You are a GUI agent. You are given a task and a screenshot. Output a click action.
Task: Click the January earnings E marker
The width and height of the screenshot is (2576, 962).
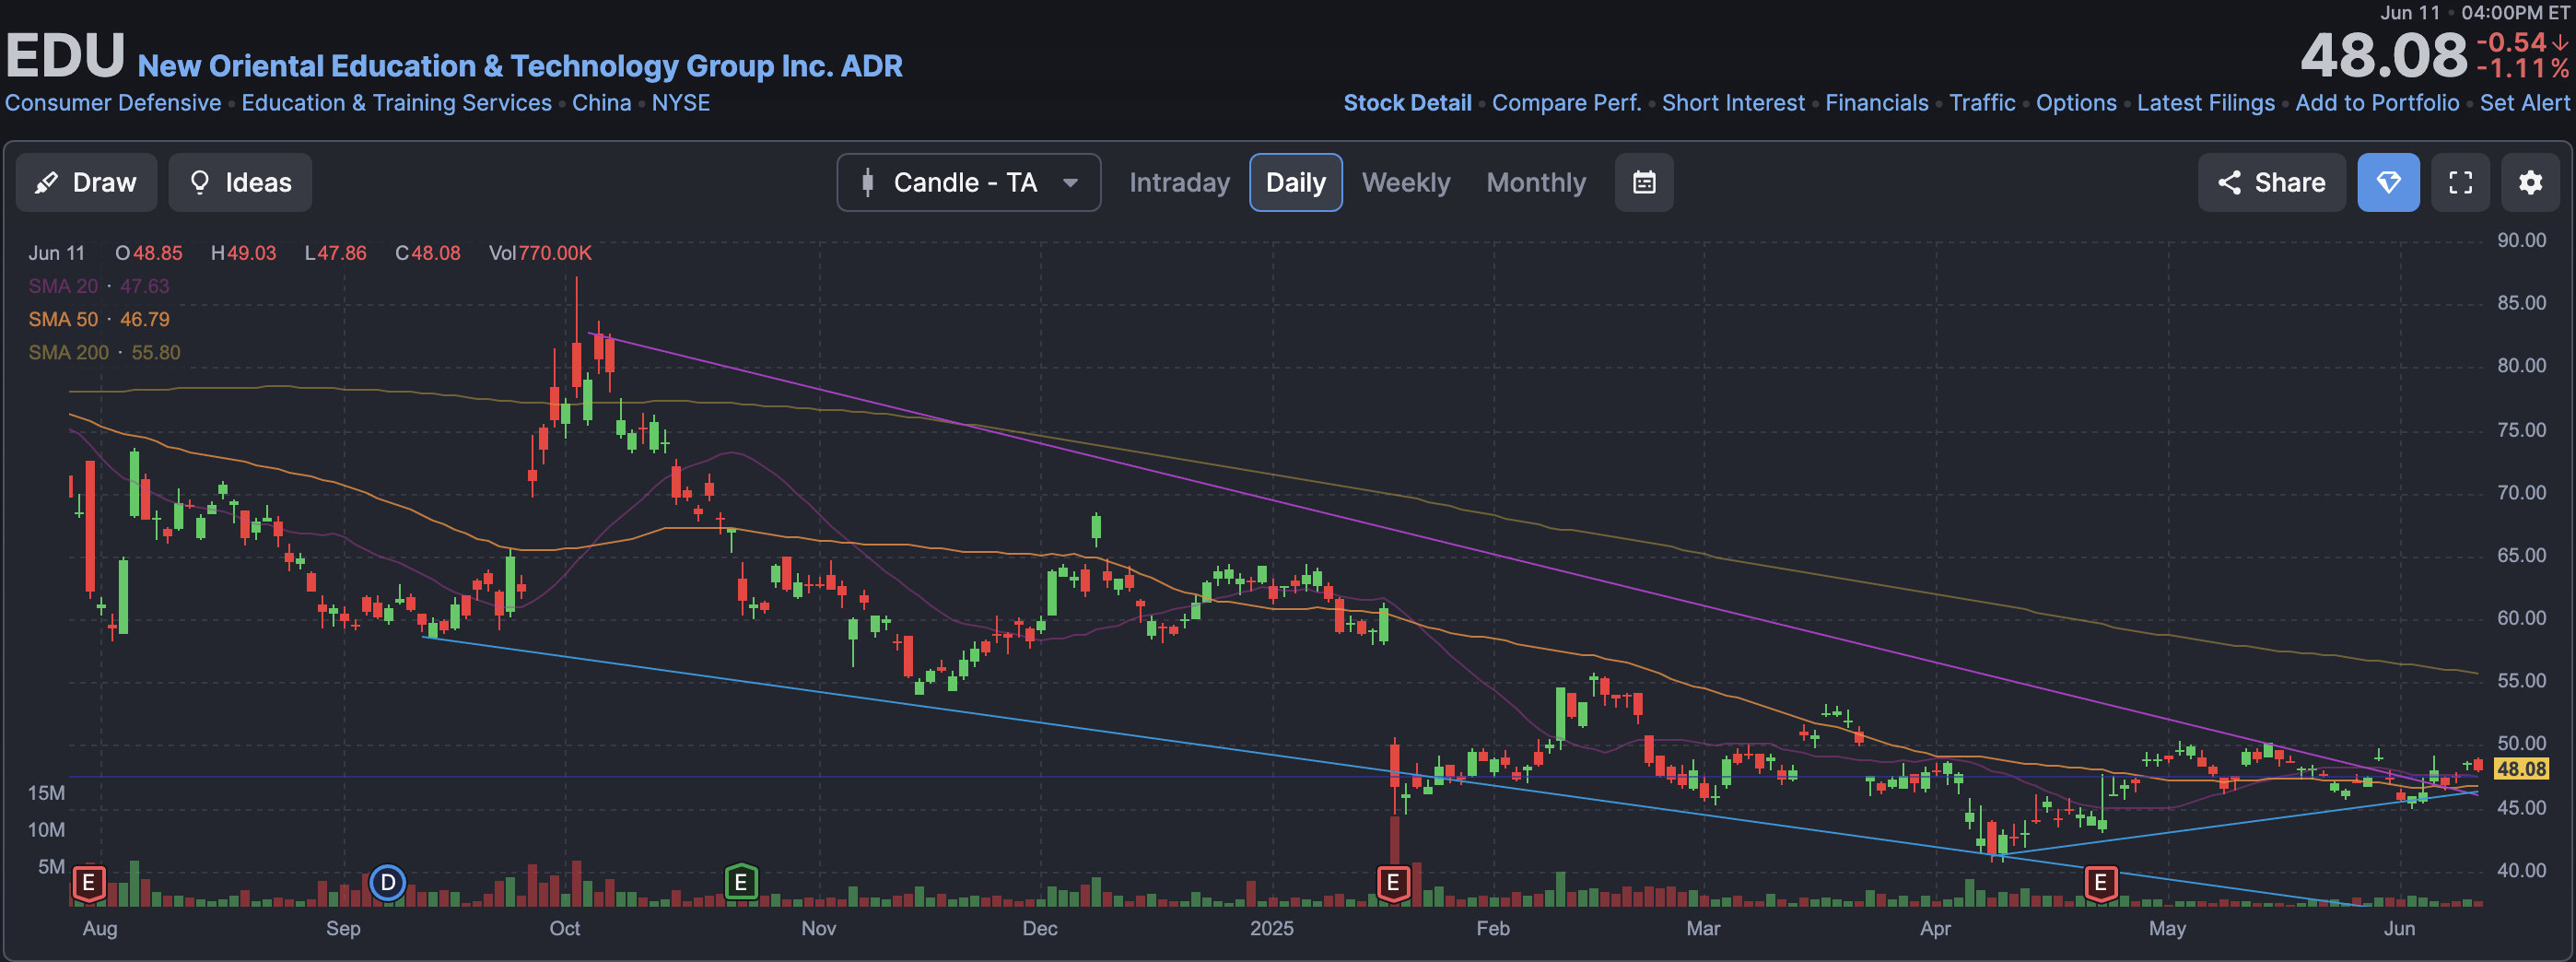pos(1393,883)
